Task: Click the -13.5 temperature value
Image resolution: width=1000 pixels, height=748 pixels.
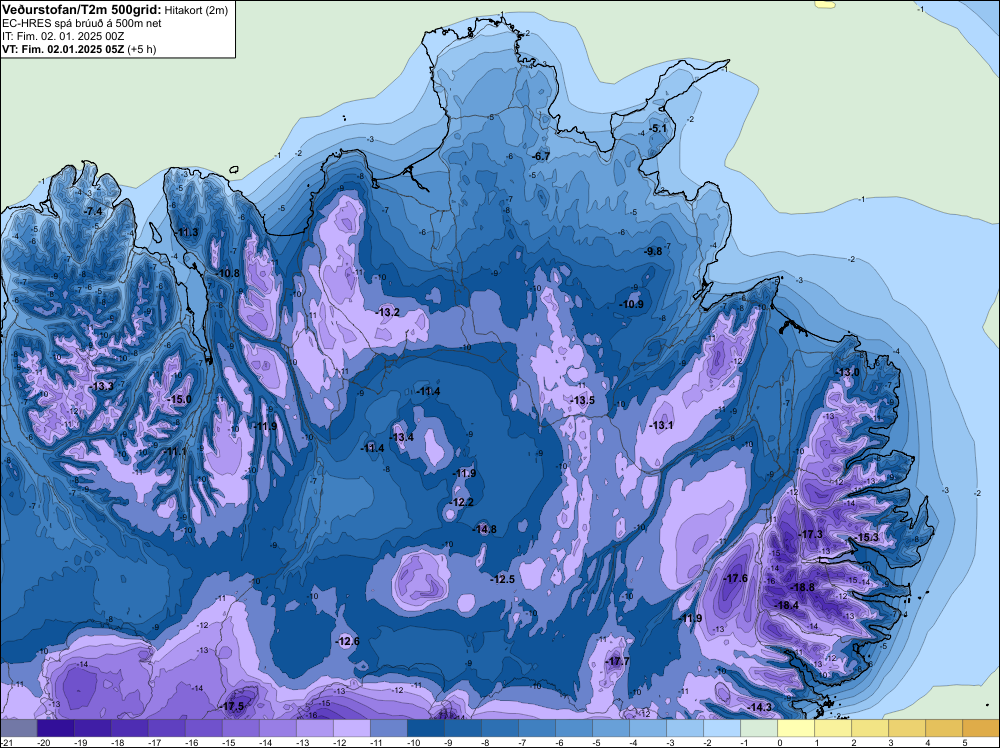Action: 582,400
